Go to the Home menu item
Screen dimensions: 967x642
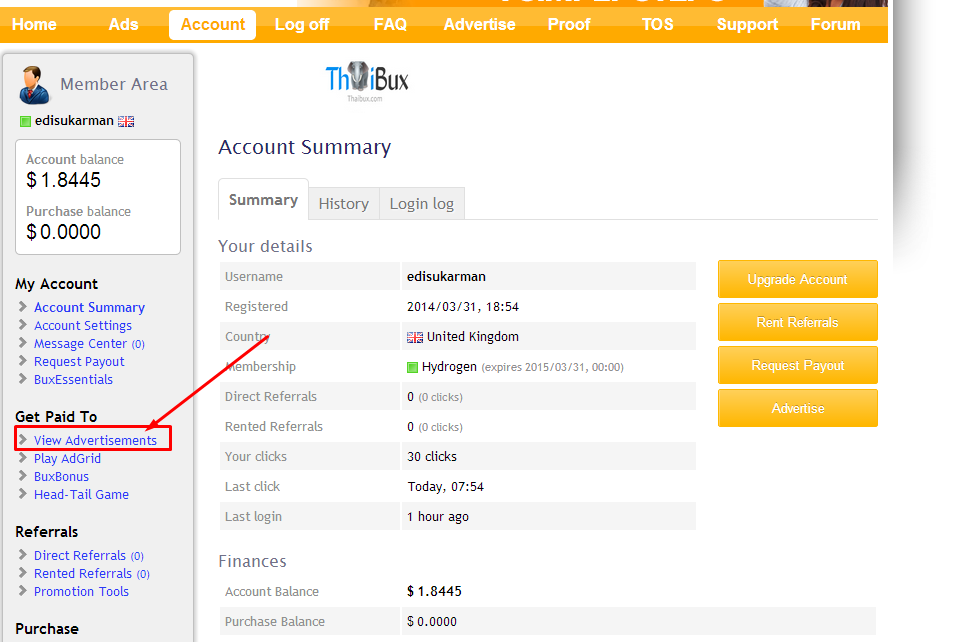click(35, 25)
